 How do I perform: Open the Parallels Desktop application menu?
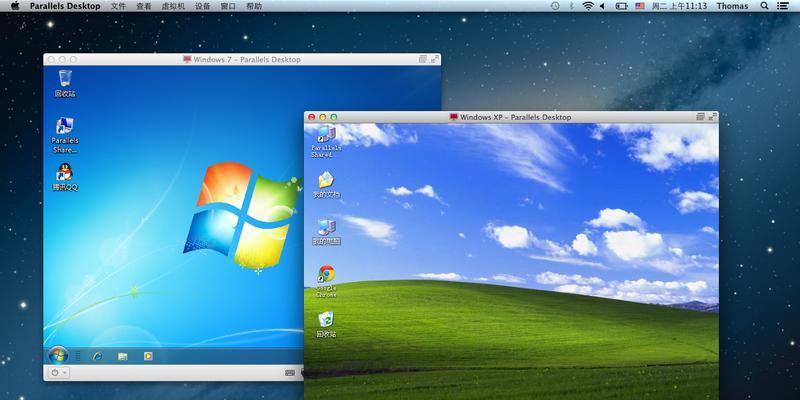65,6
